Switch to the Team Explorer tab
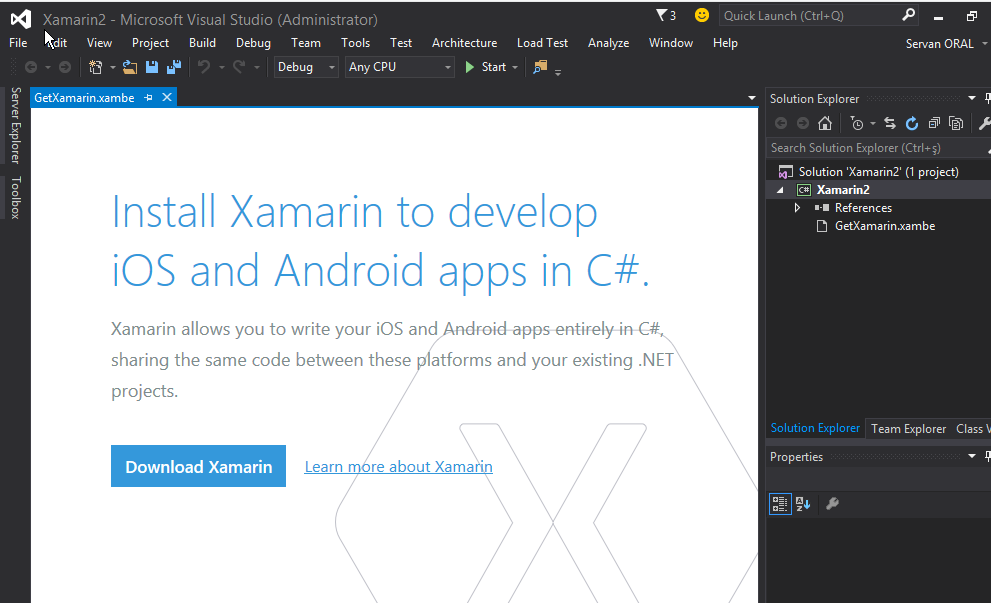This screenshot has width=991, height=603. click(x=908, y=429)
